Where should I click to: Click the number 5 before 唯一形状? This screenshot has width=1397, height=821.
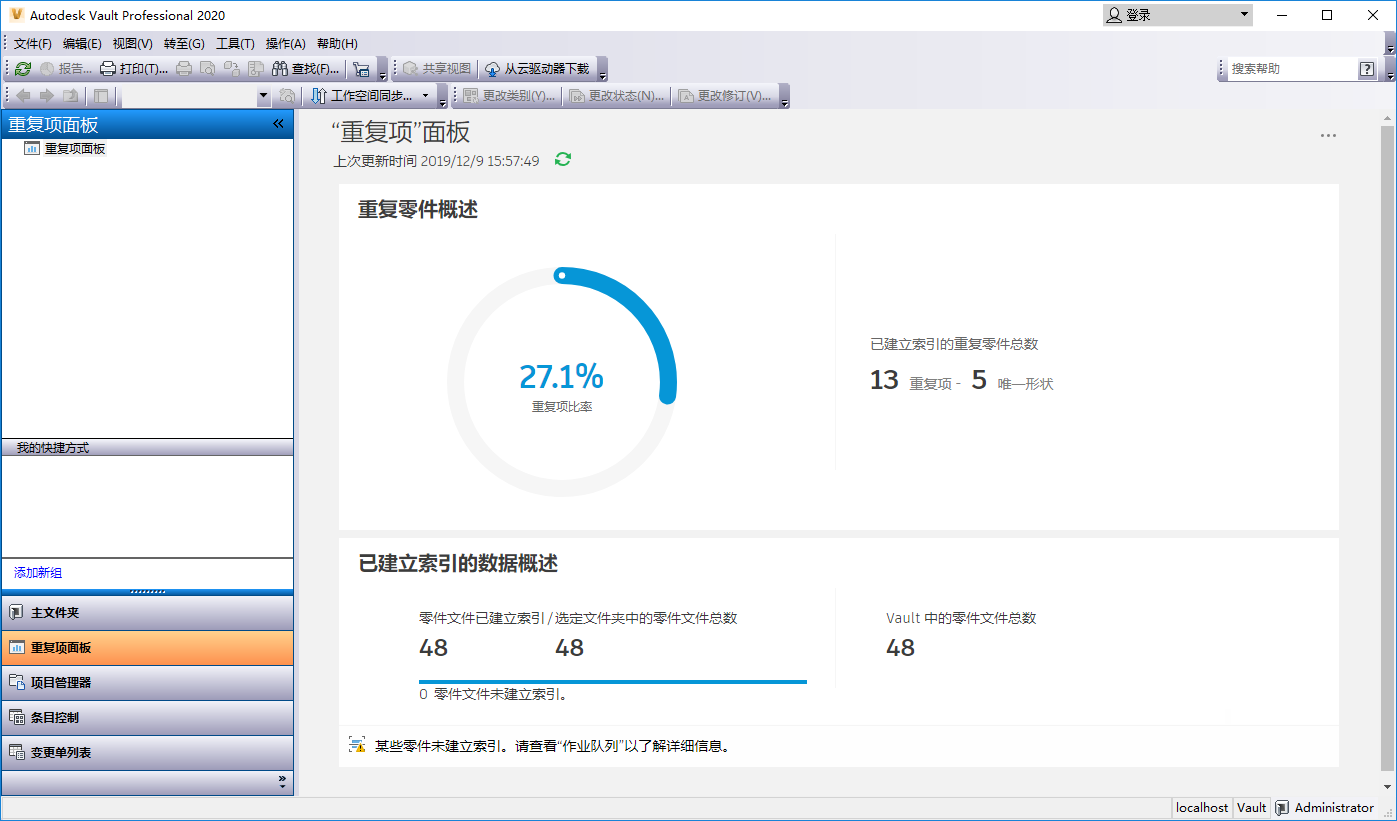click(x=979, y=380)
